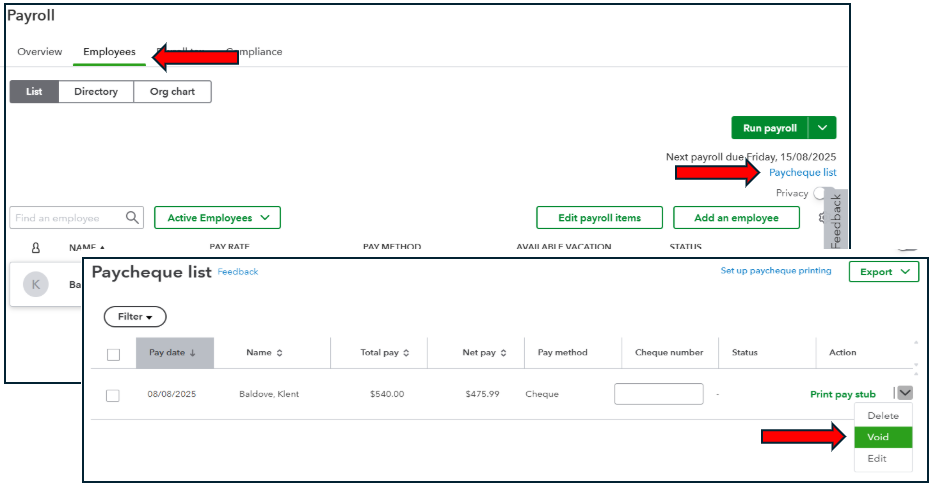Expand the Export dropdown
934x490 pixels.
(884, 271)
